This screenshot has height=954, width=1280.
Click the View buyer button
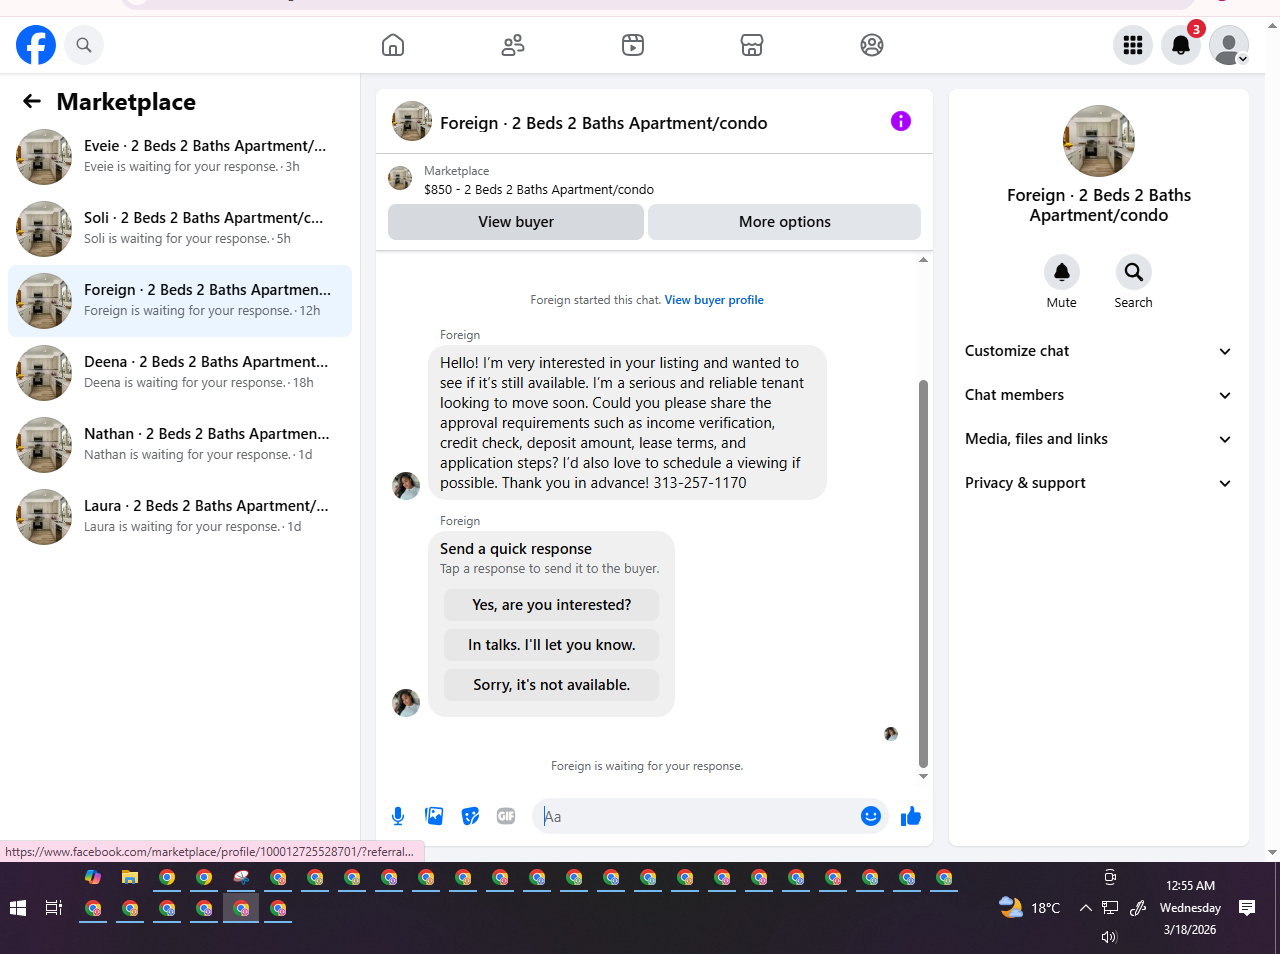coord(516,222)
